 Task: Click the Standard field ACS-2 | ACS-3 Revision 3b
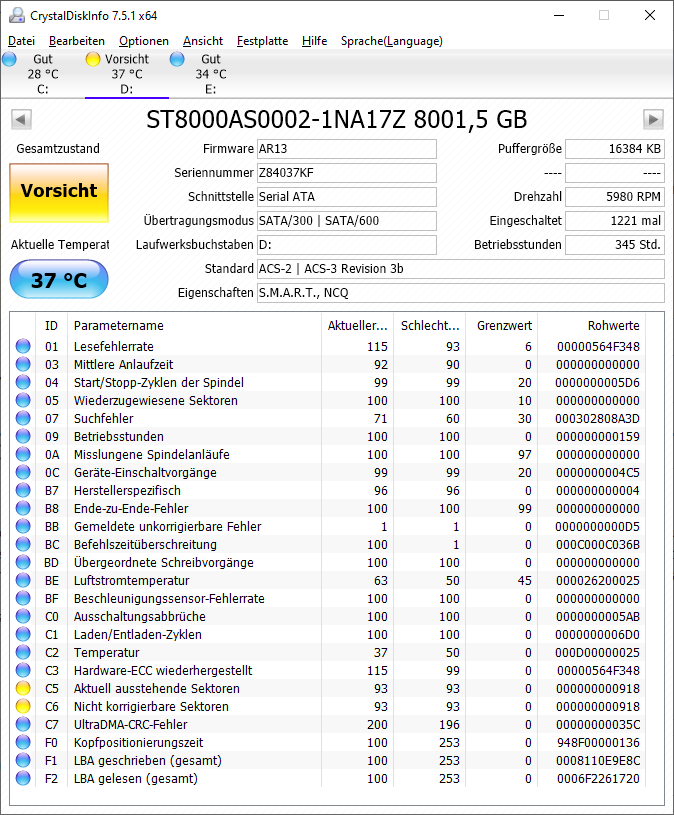click(x=460, y=269)
